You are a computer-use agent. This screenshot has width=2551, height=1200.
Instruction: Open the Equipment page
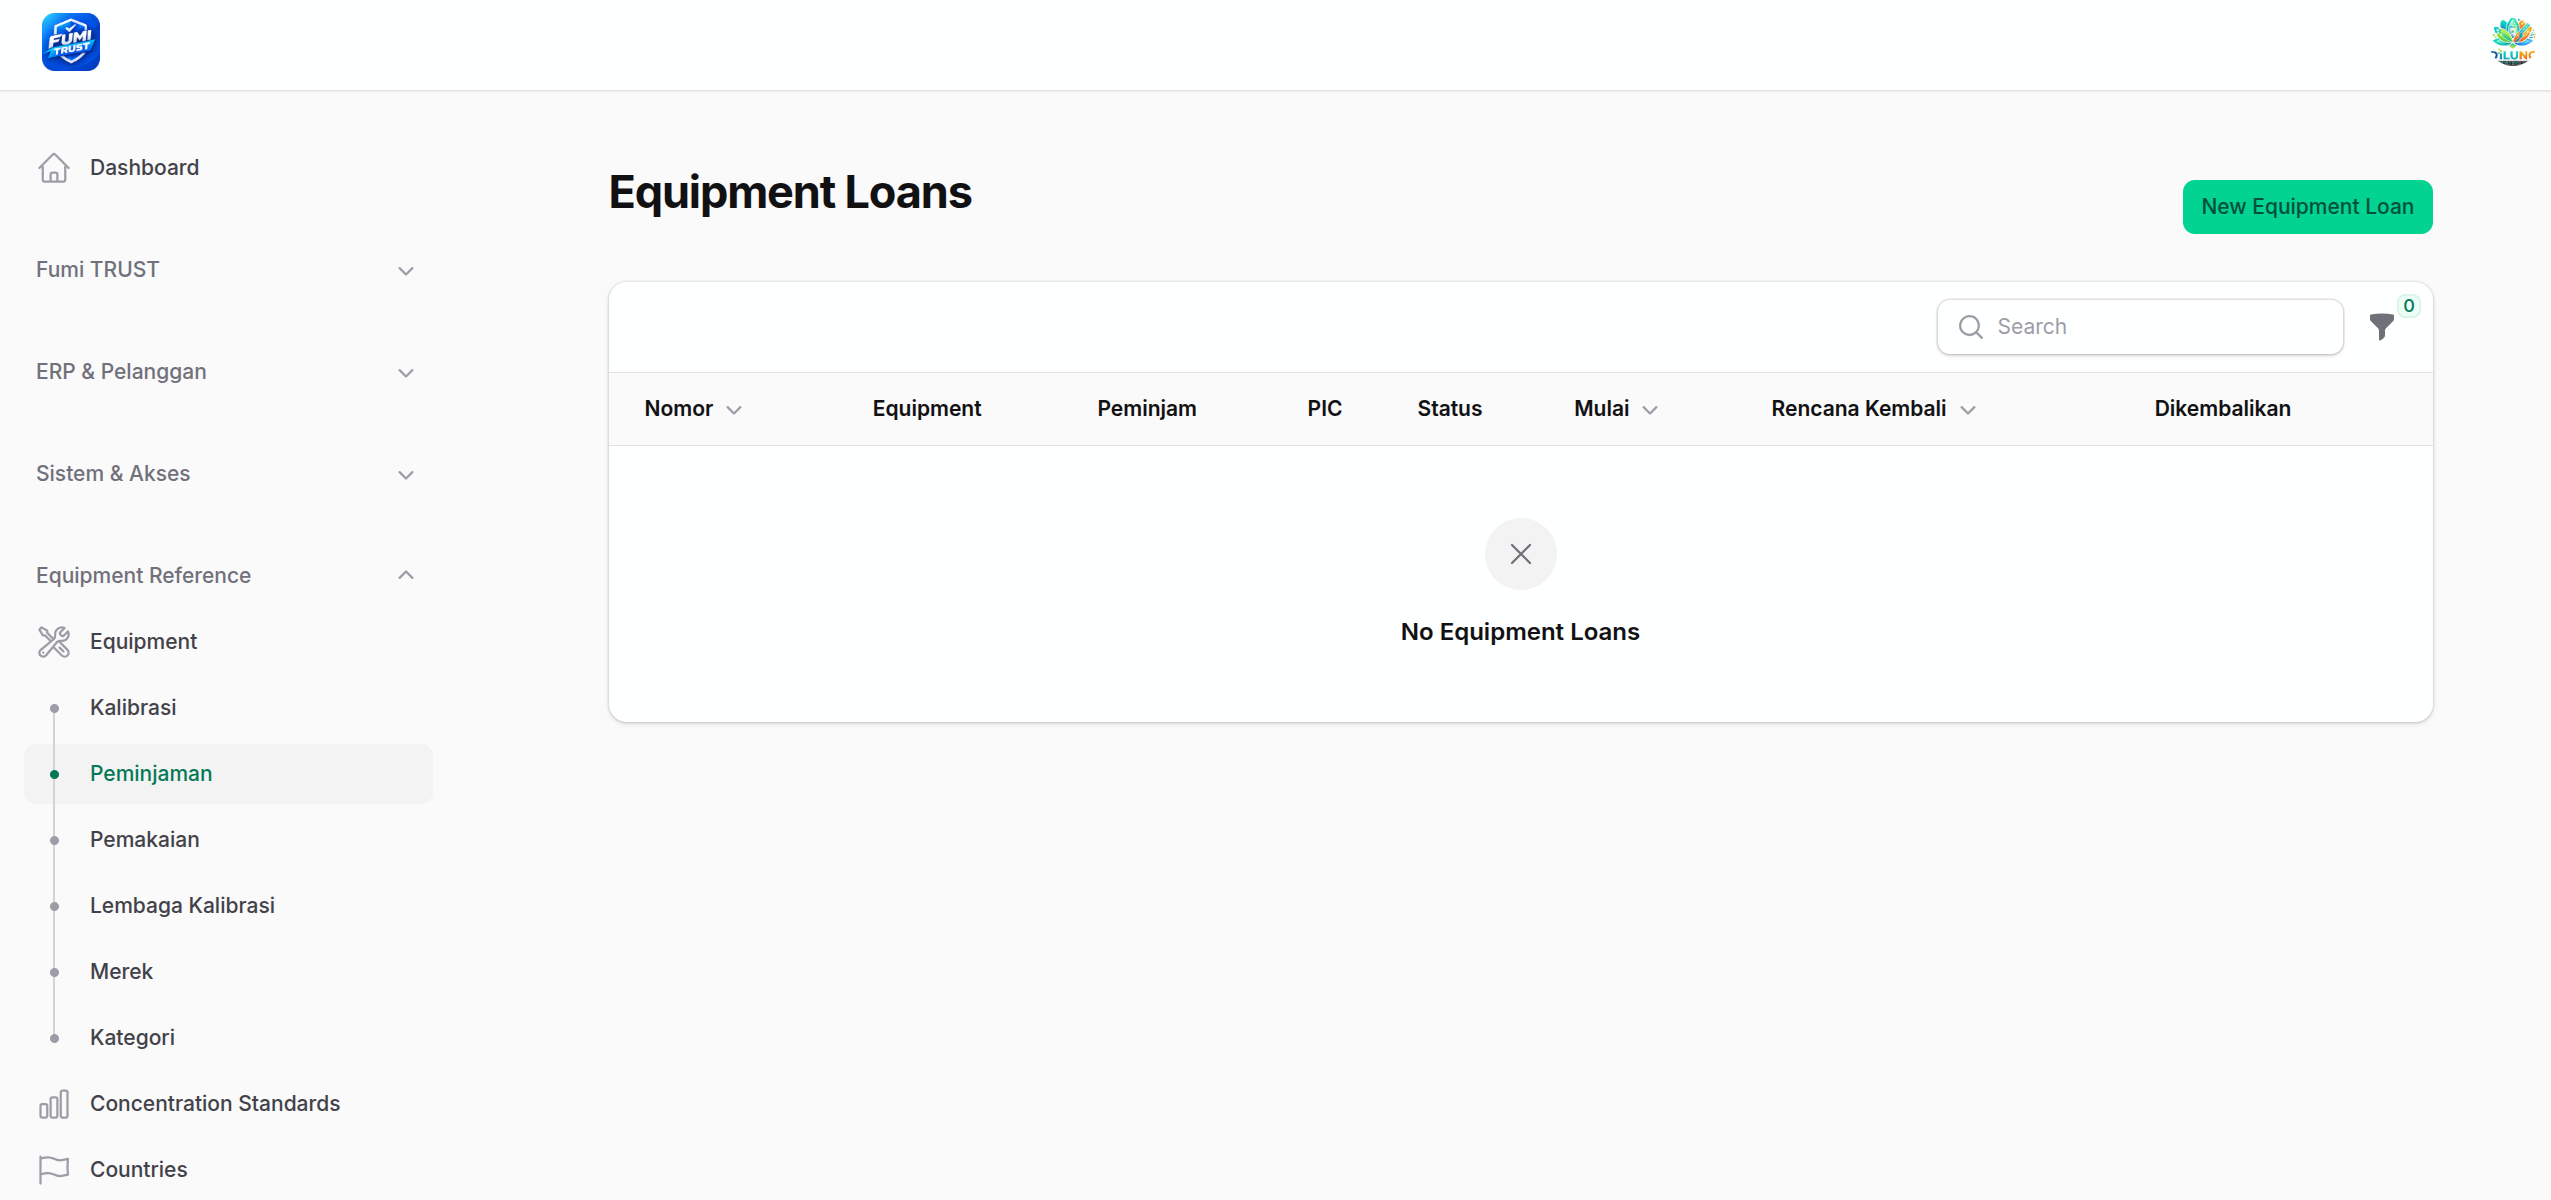(228, 642)
